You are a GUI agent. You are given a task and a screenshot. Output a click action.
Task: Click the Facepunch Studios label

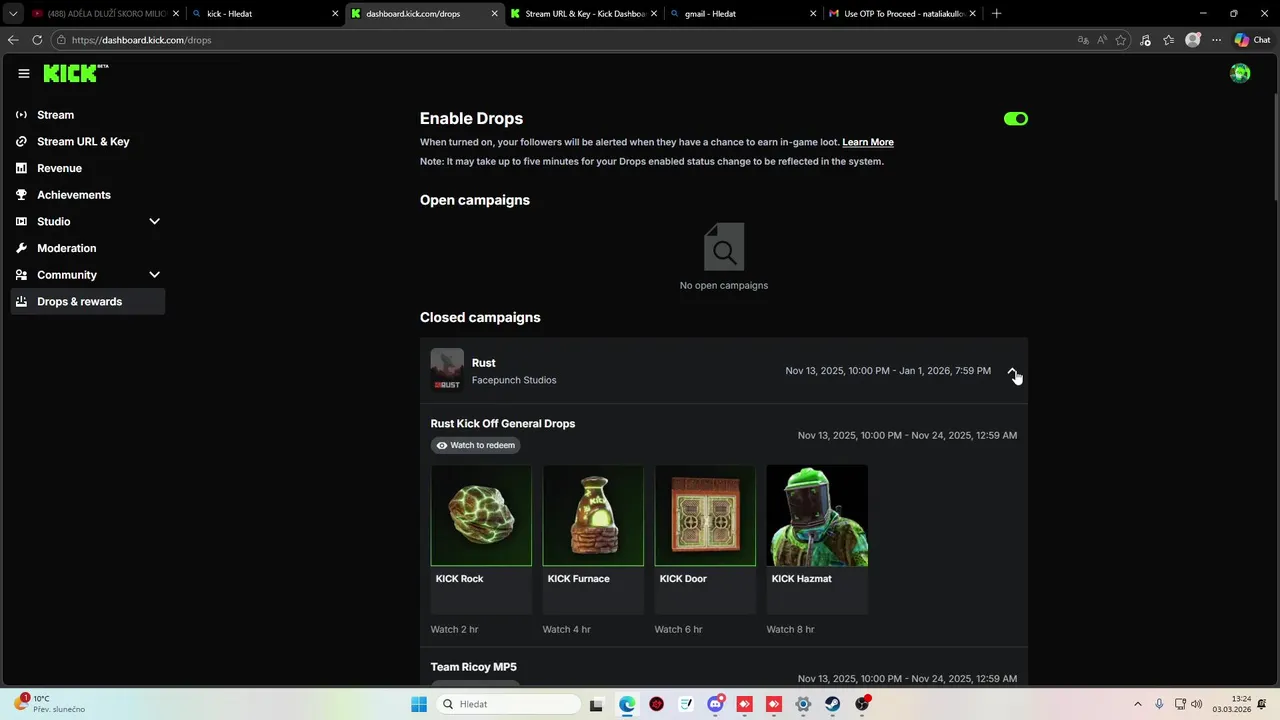[x=514, y=380]
